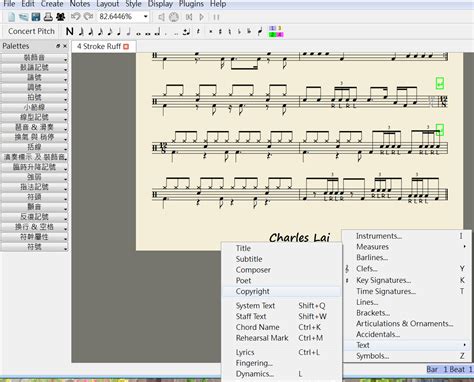Toggle the MIDI input icon
474x382 pixels.
(x=174, y=17)
